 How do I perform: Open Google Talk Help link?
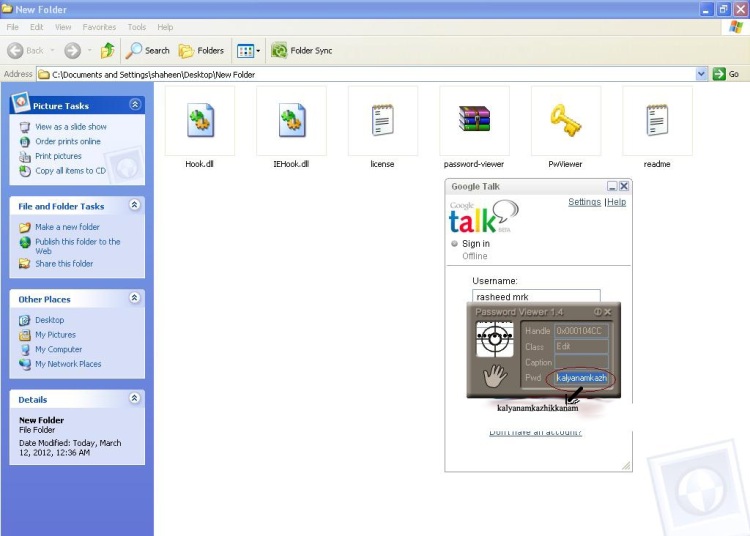[x=617, y=202]
